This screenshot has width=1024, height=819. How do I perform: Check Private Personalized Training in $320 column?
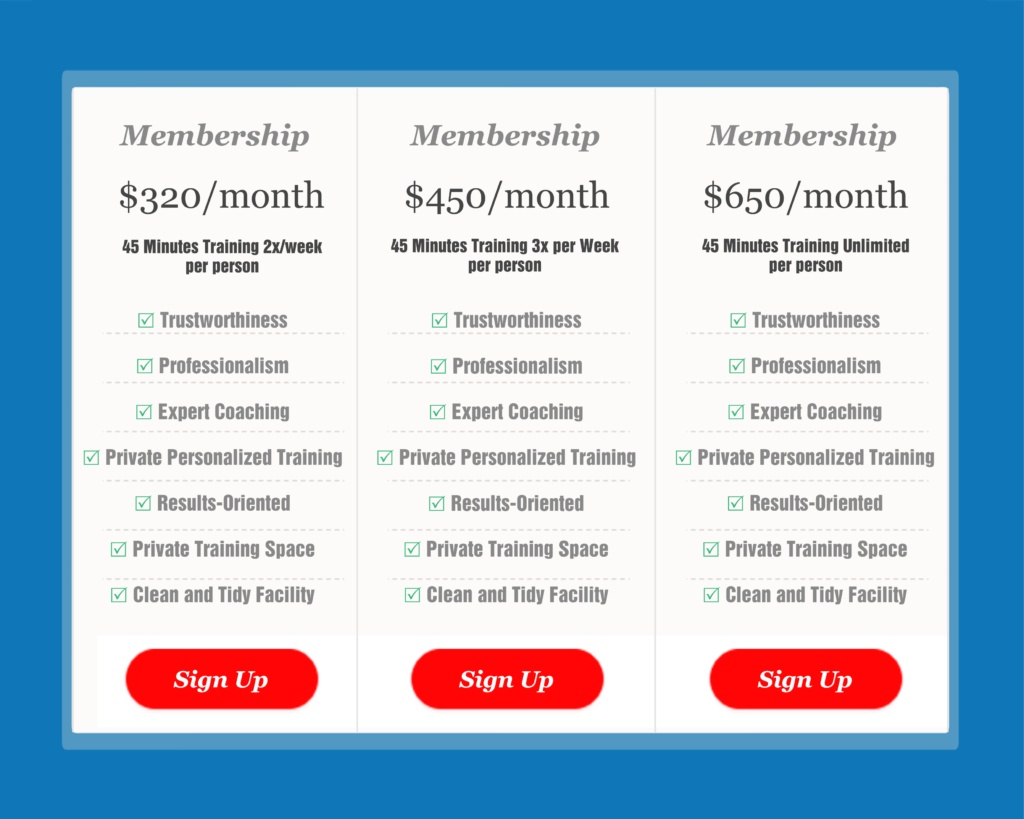click(x=90, y=458)
